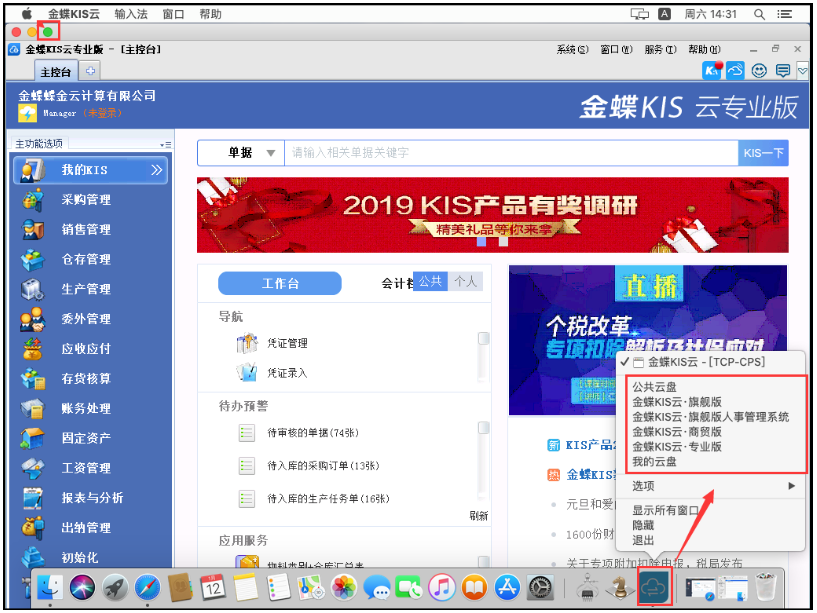Viewport: 817px width, 613px height.
Task: Open 初始化 module
Action: (x=79, y=557)
